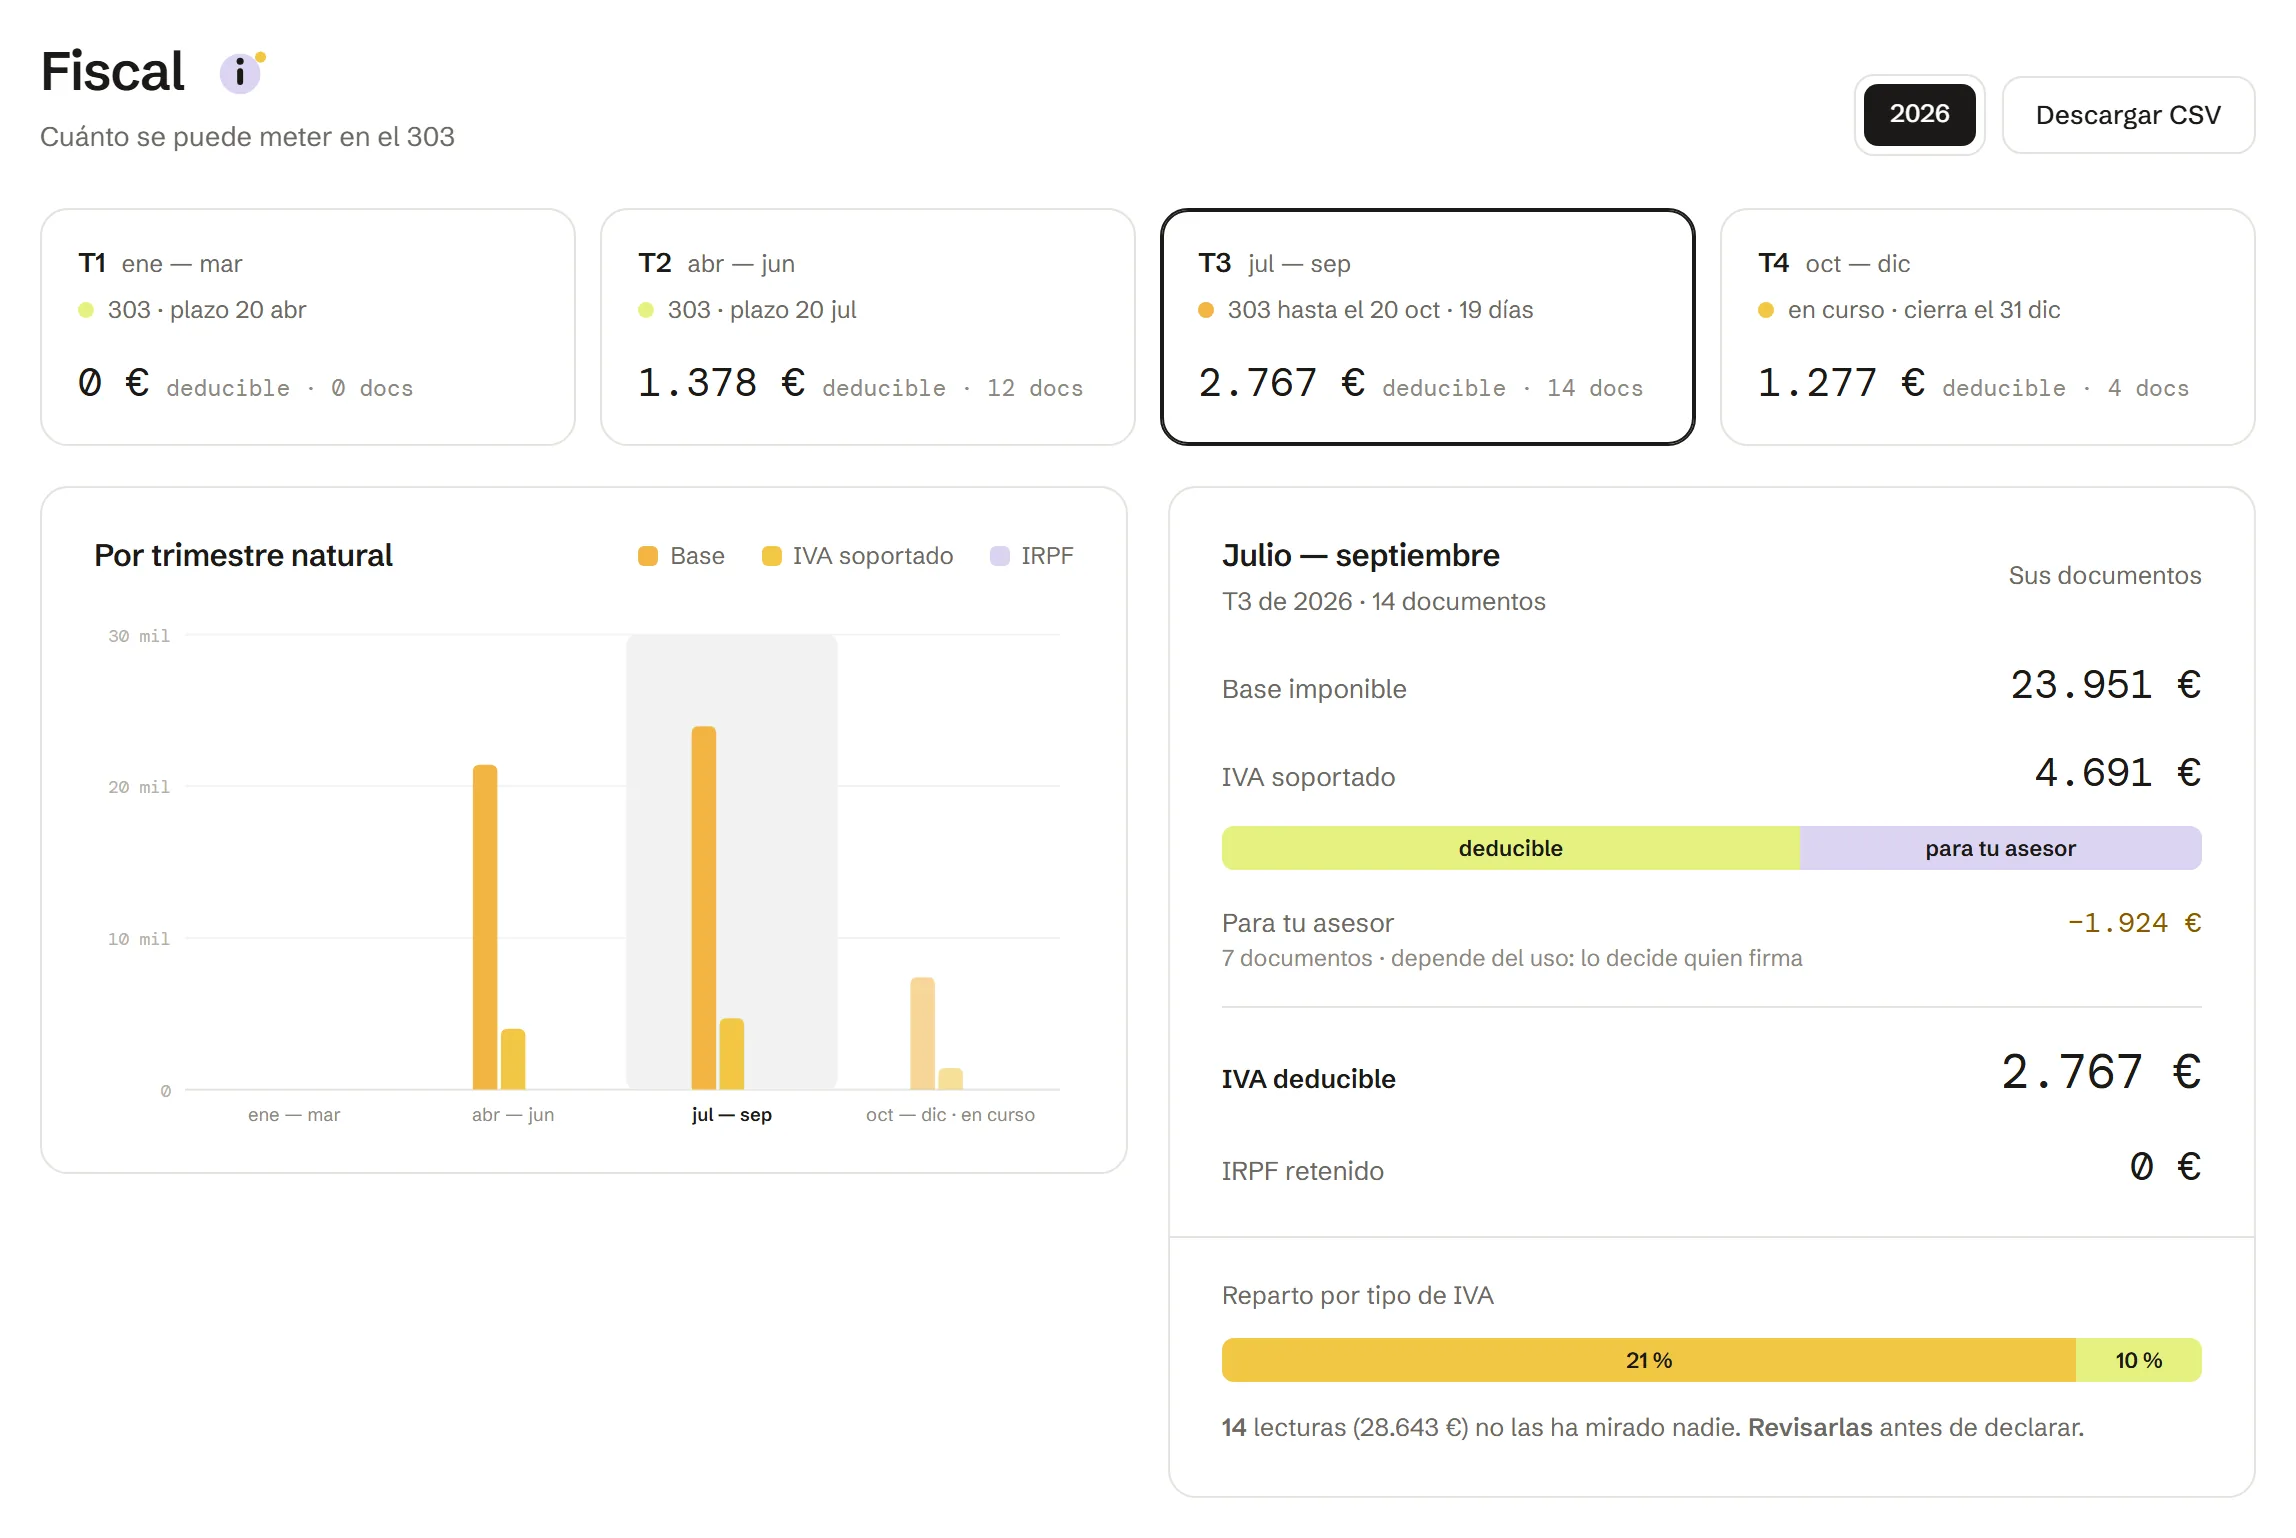Click the 0 € IRPF retenido value
Screen dimensions: 2296x1538
pos(2165,1167)
